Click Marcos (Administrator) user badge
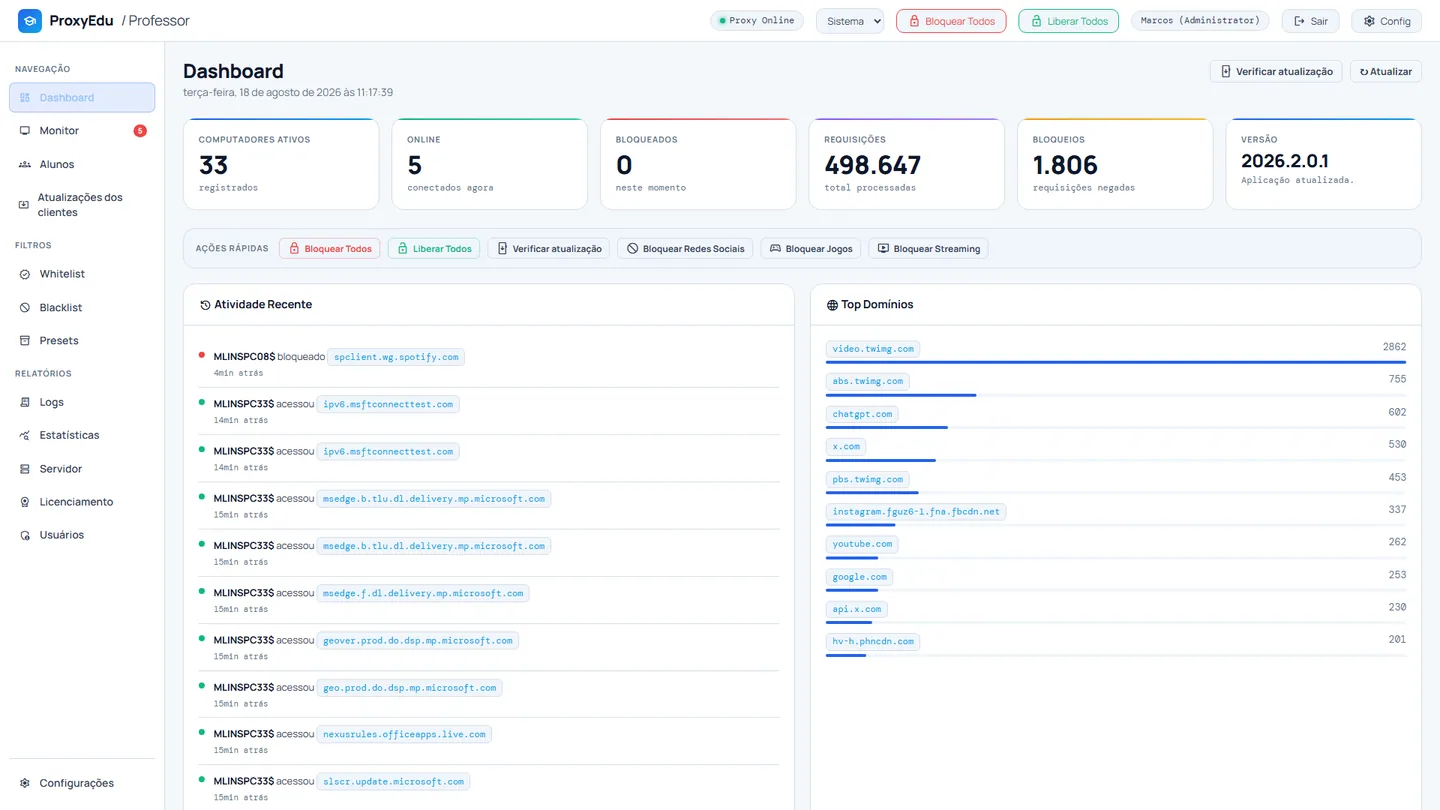 [1200, 21]
